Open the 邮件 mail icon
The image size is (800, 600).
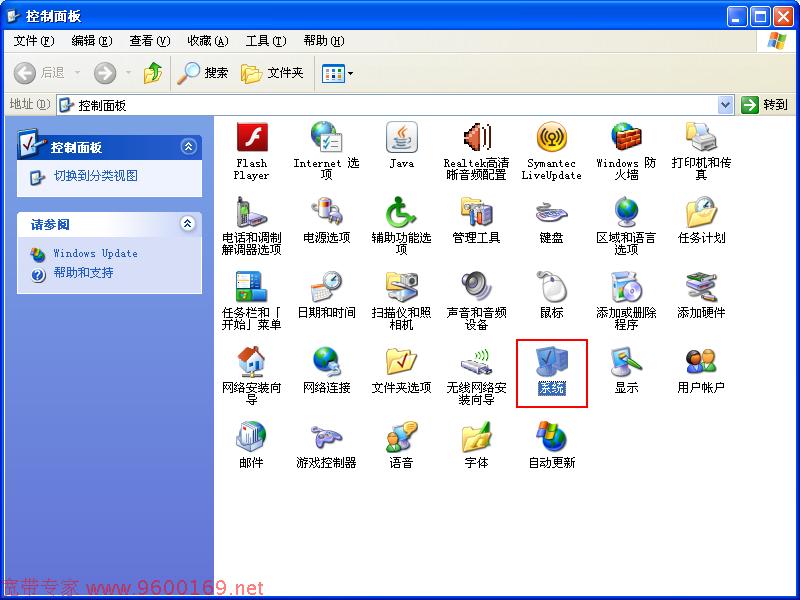click(x=252, y=445)
